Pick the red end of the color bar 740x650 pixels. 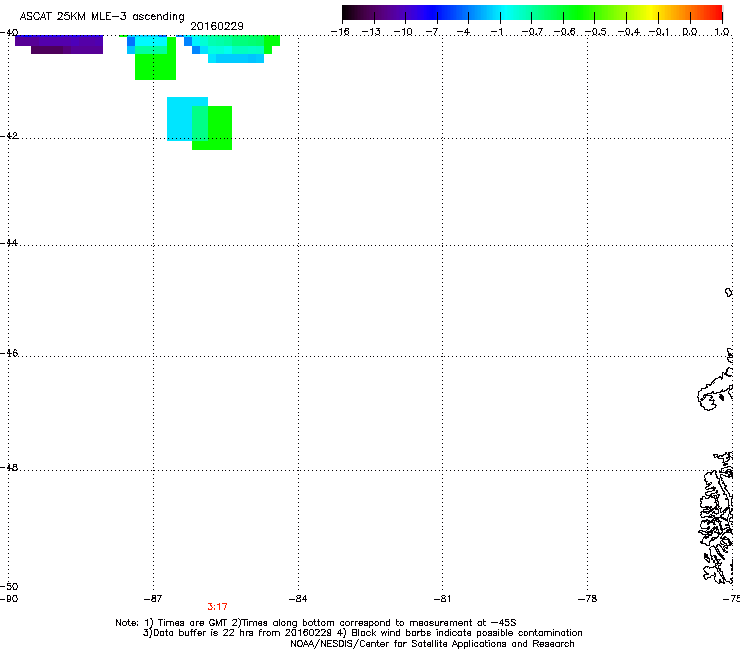[713, 12]
